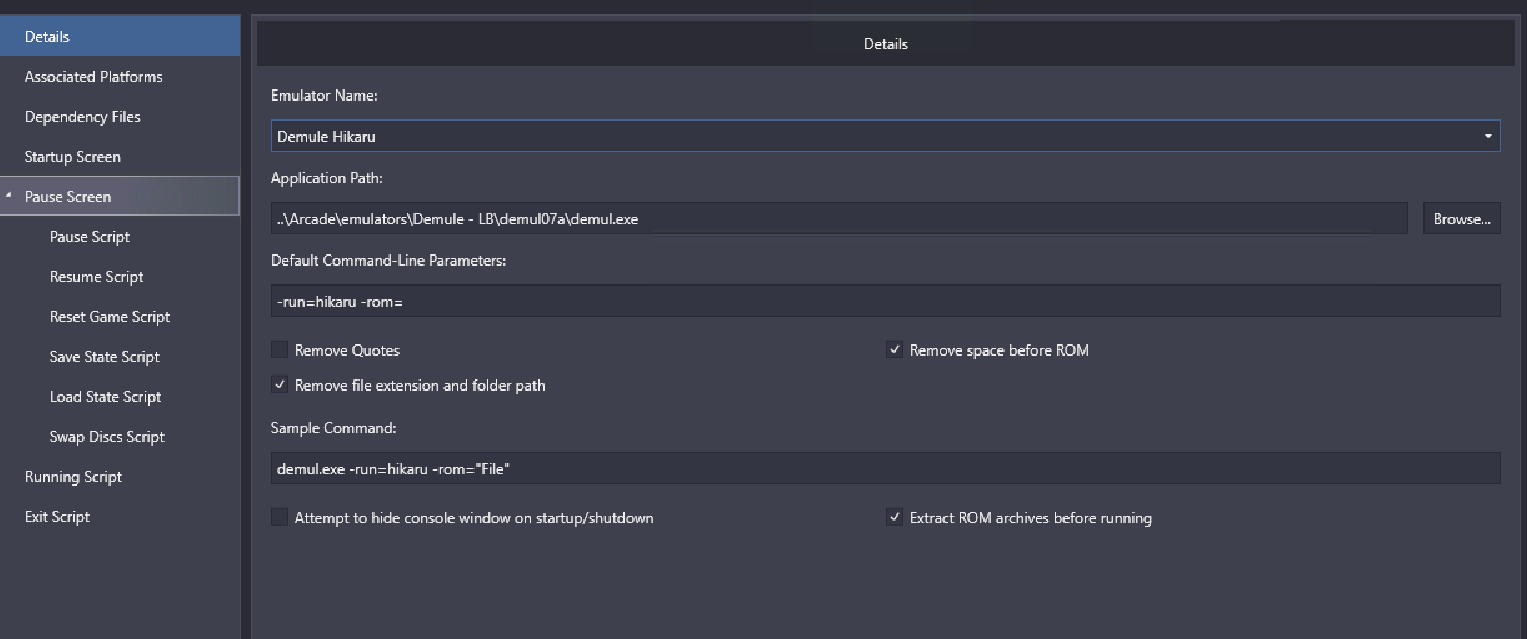Open Emulator Name dropdown arrow
The height and width of the screenshot is (639, 1527).
pyautogui.click(x=1488, y=135)
